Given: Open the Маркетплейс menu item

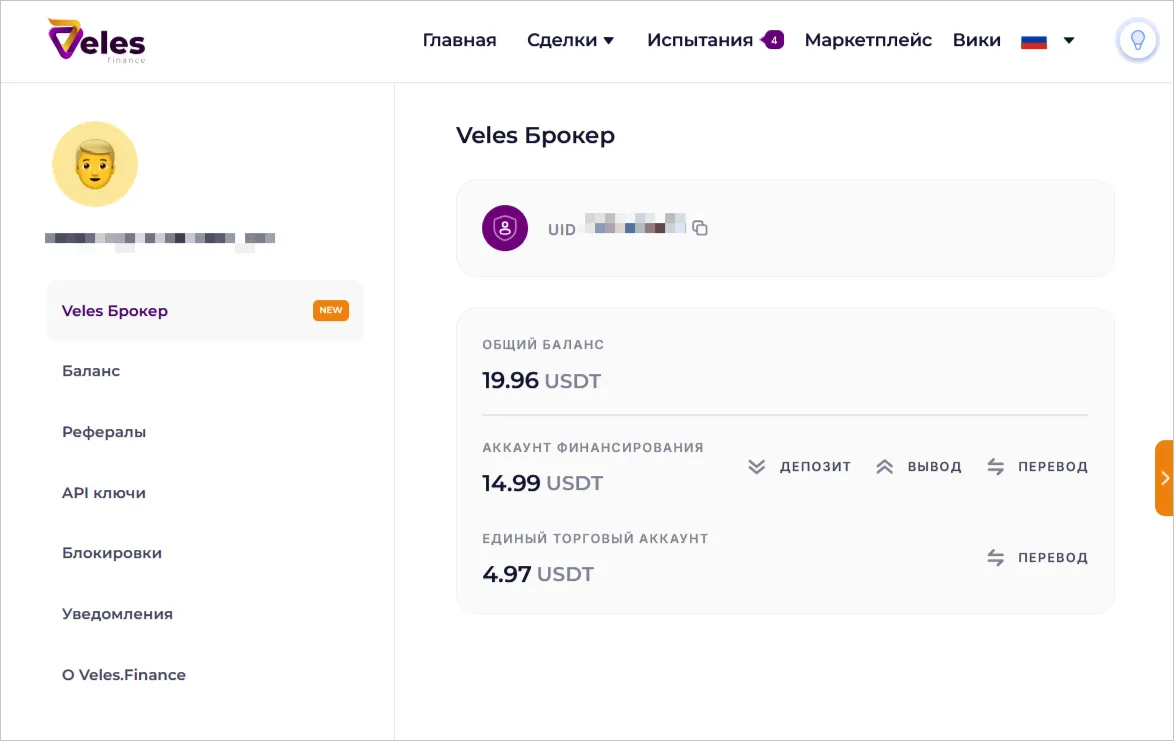Looking at the screenshot, I should (868, 40).
